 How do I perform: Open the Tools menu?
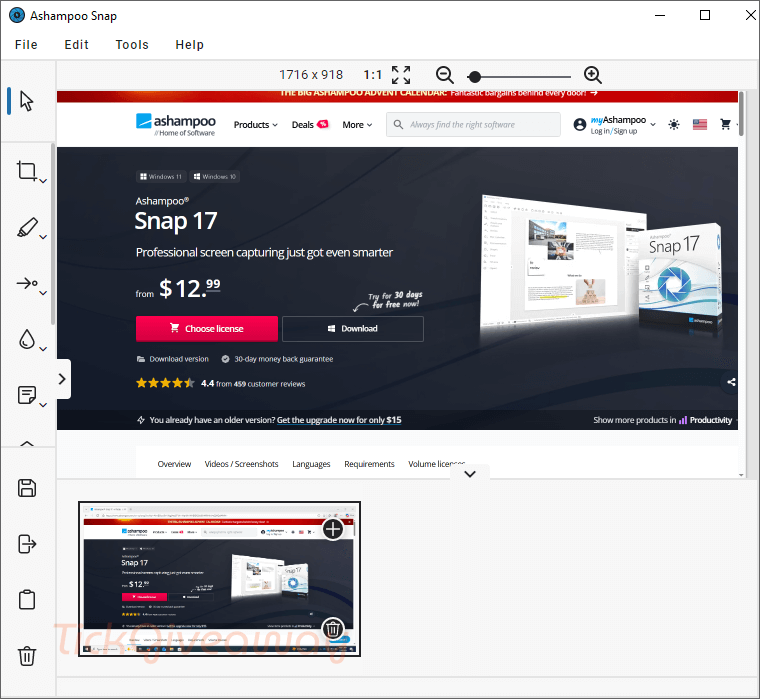pyautogui.click(x=132, y=45)
